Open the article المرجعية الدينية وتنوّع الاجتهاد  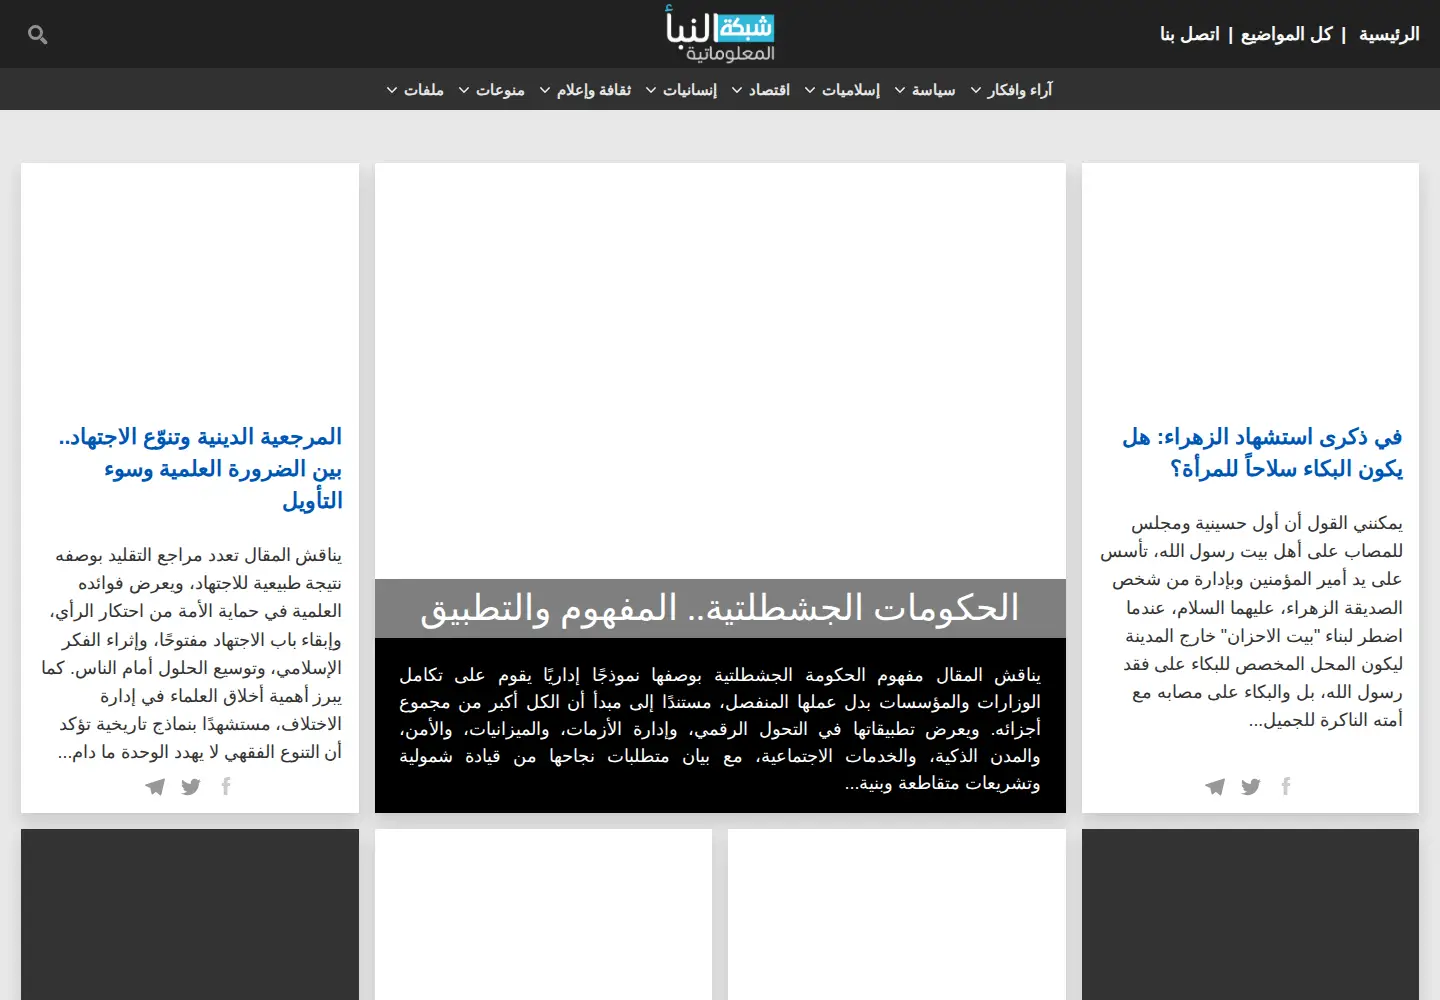pyautogui.click(x=200, y=469)
